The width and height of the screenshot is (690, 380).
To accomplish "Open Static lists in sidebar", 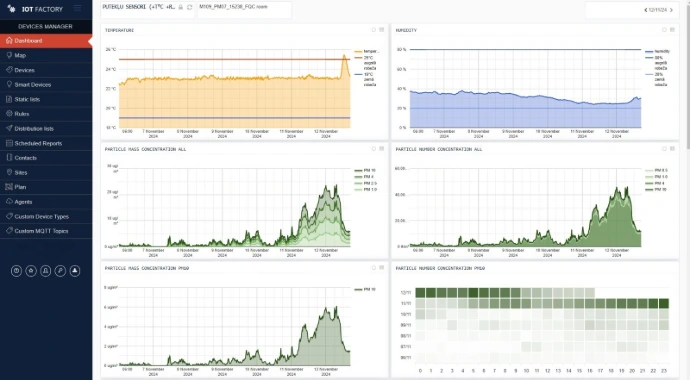I will 46,99.
